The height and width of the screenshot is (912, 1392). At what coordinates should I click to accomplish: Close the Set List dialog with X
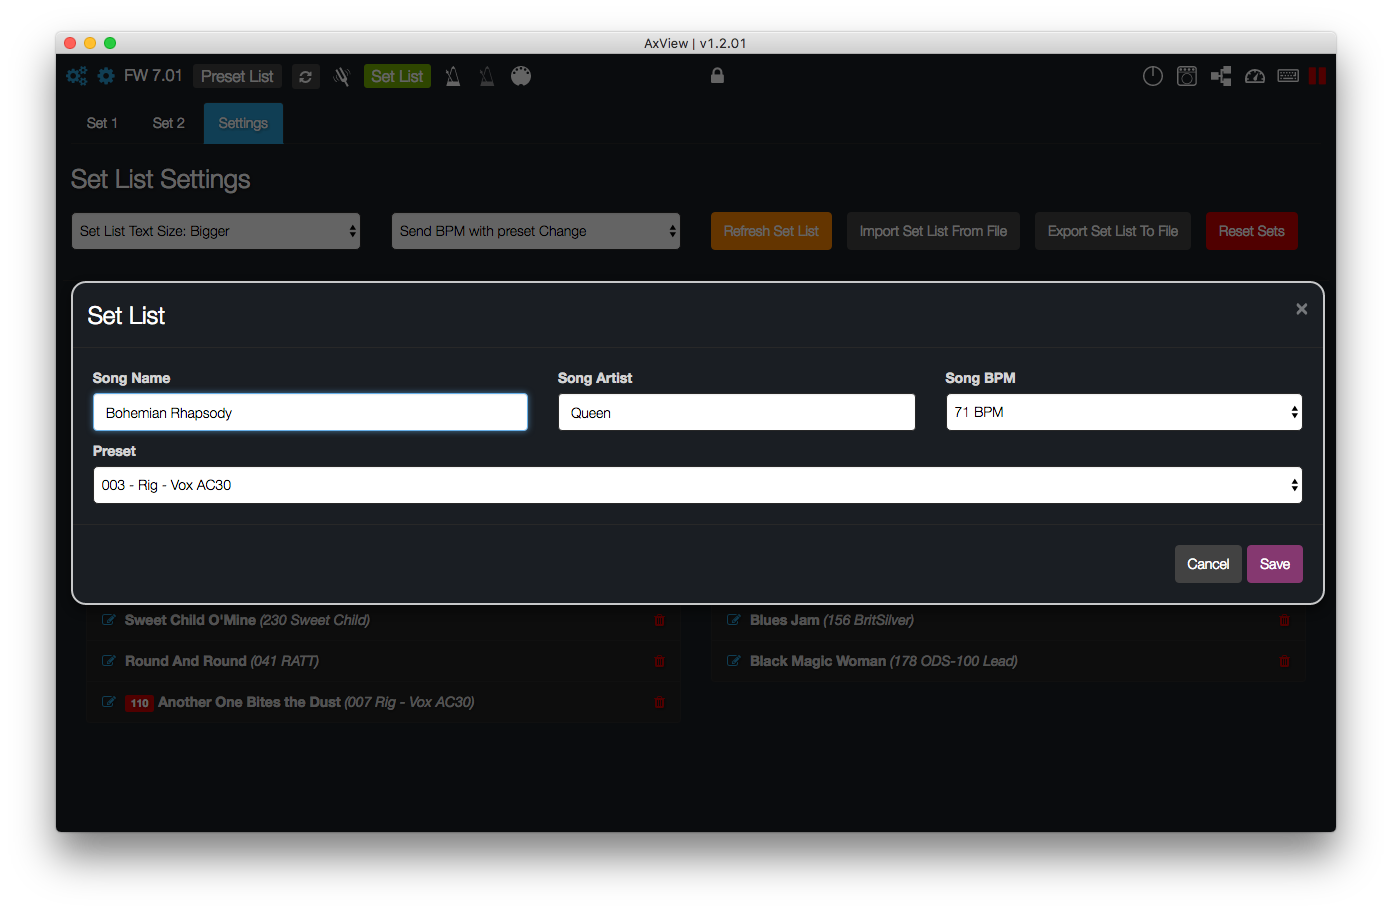point(1301,309)
